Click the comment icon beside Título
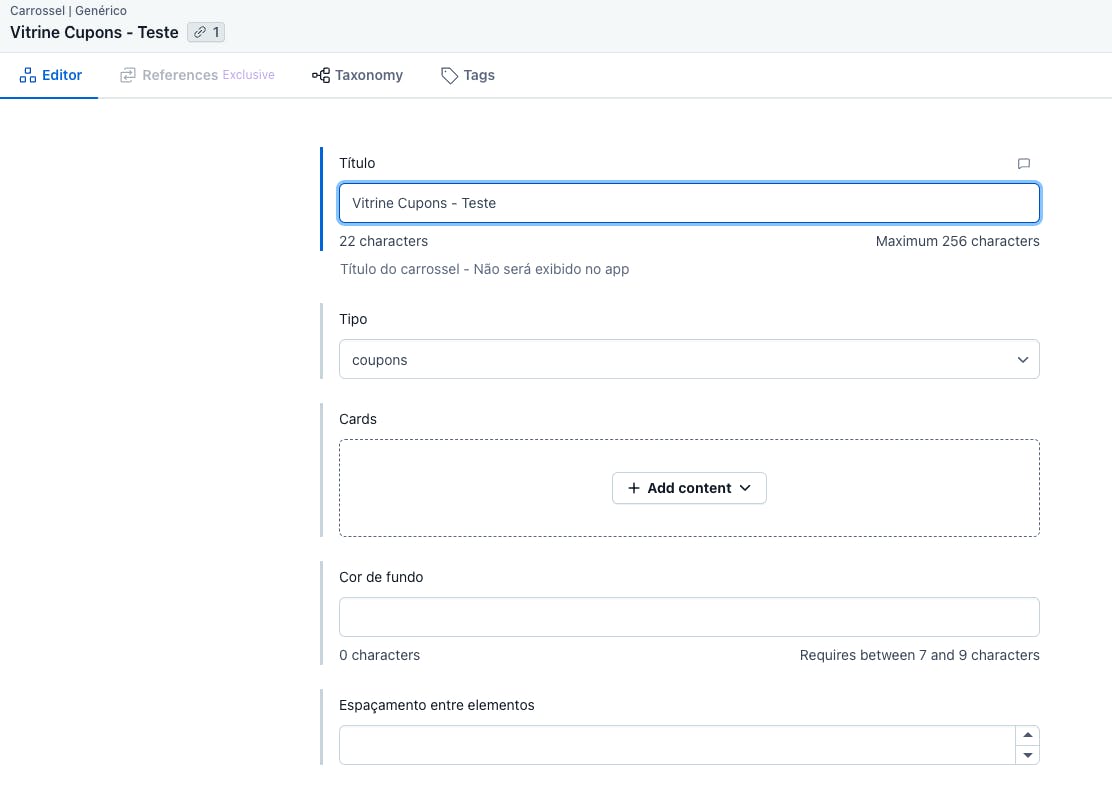Image resolution: width=1112 pixels, height=799 pixels. click(x=1023, y=164)
